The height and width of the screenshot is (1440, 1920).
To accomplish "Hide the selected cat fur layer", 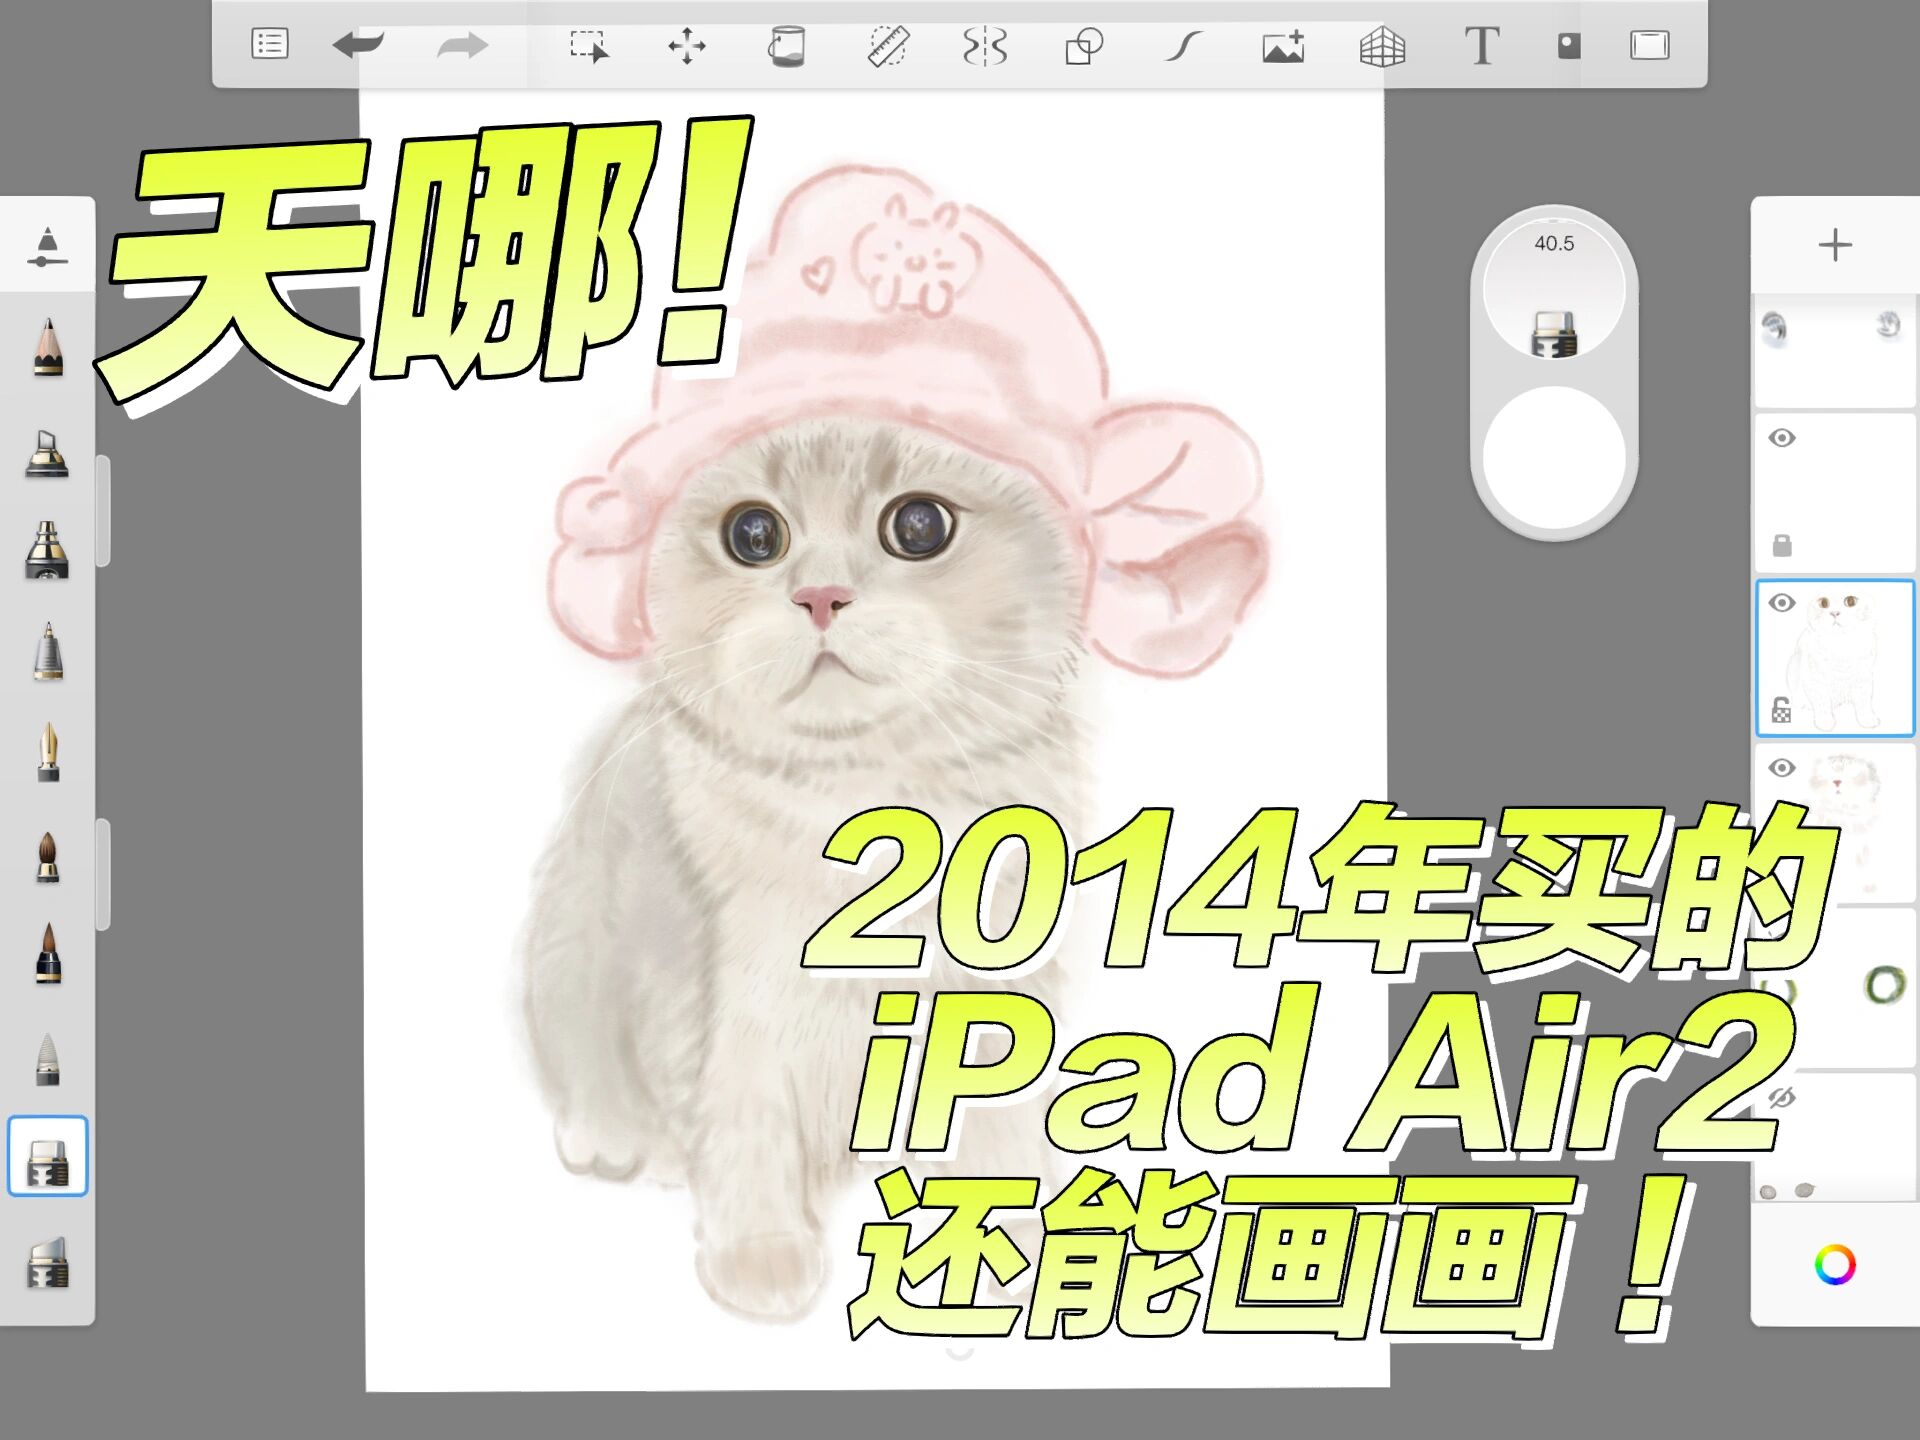I will pos(1782,603).
